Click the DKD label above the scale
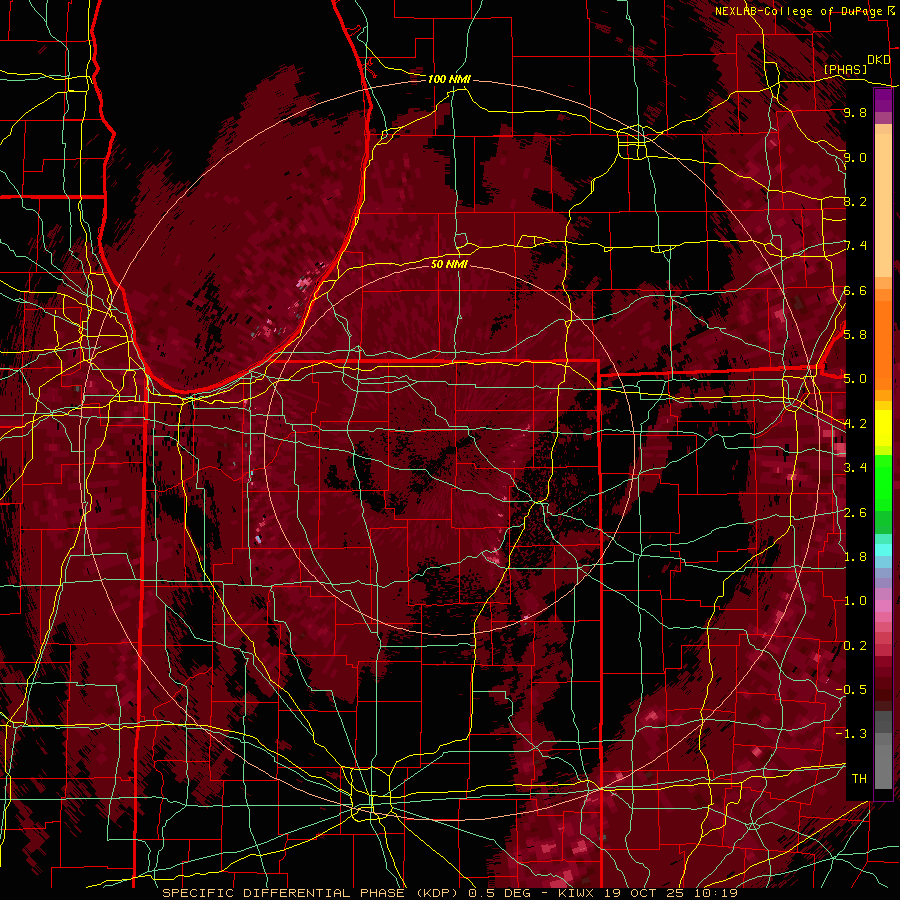 point(879,60)
